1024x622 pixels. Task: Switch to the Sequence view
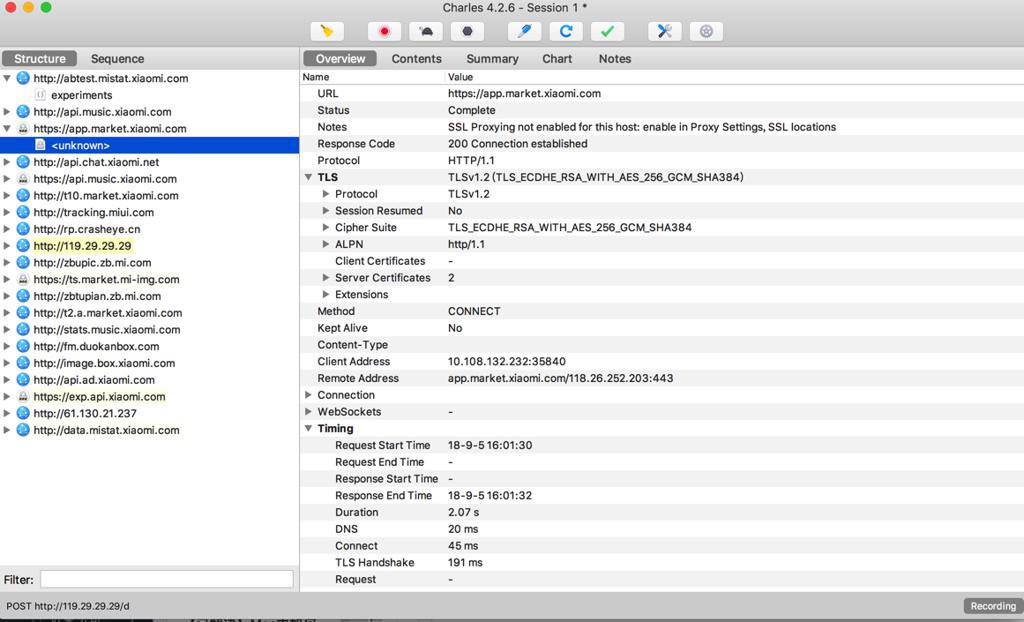point(118,59)
